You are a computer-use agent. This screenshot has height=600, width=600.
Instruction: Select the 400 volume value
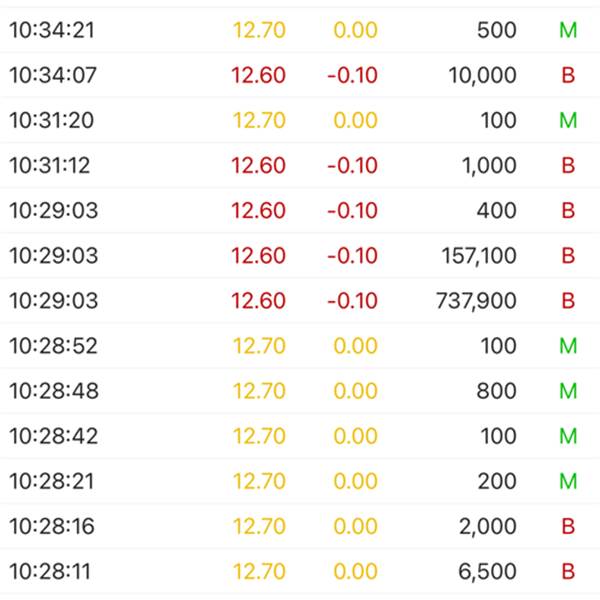(x=497, y=210)
